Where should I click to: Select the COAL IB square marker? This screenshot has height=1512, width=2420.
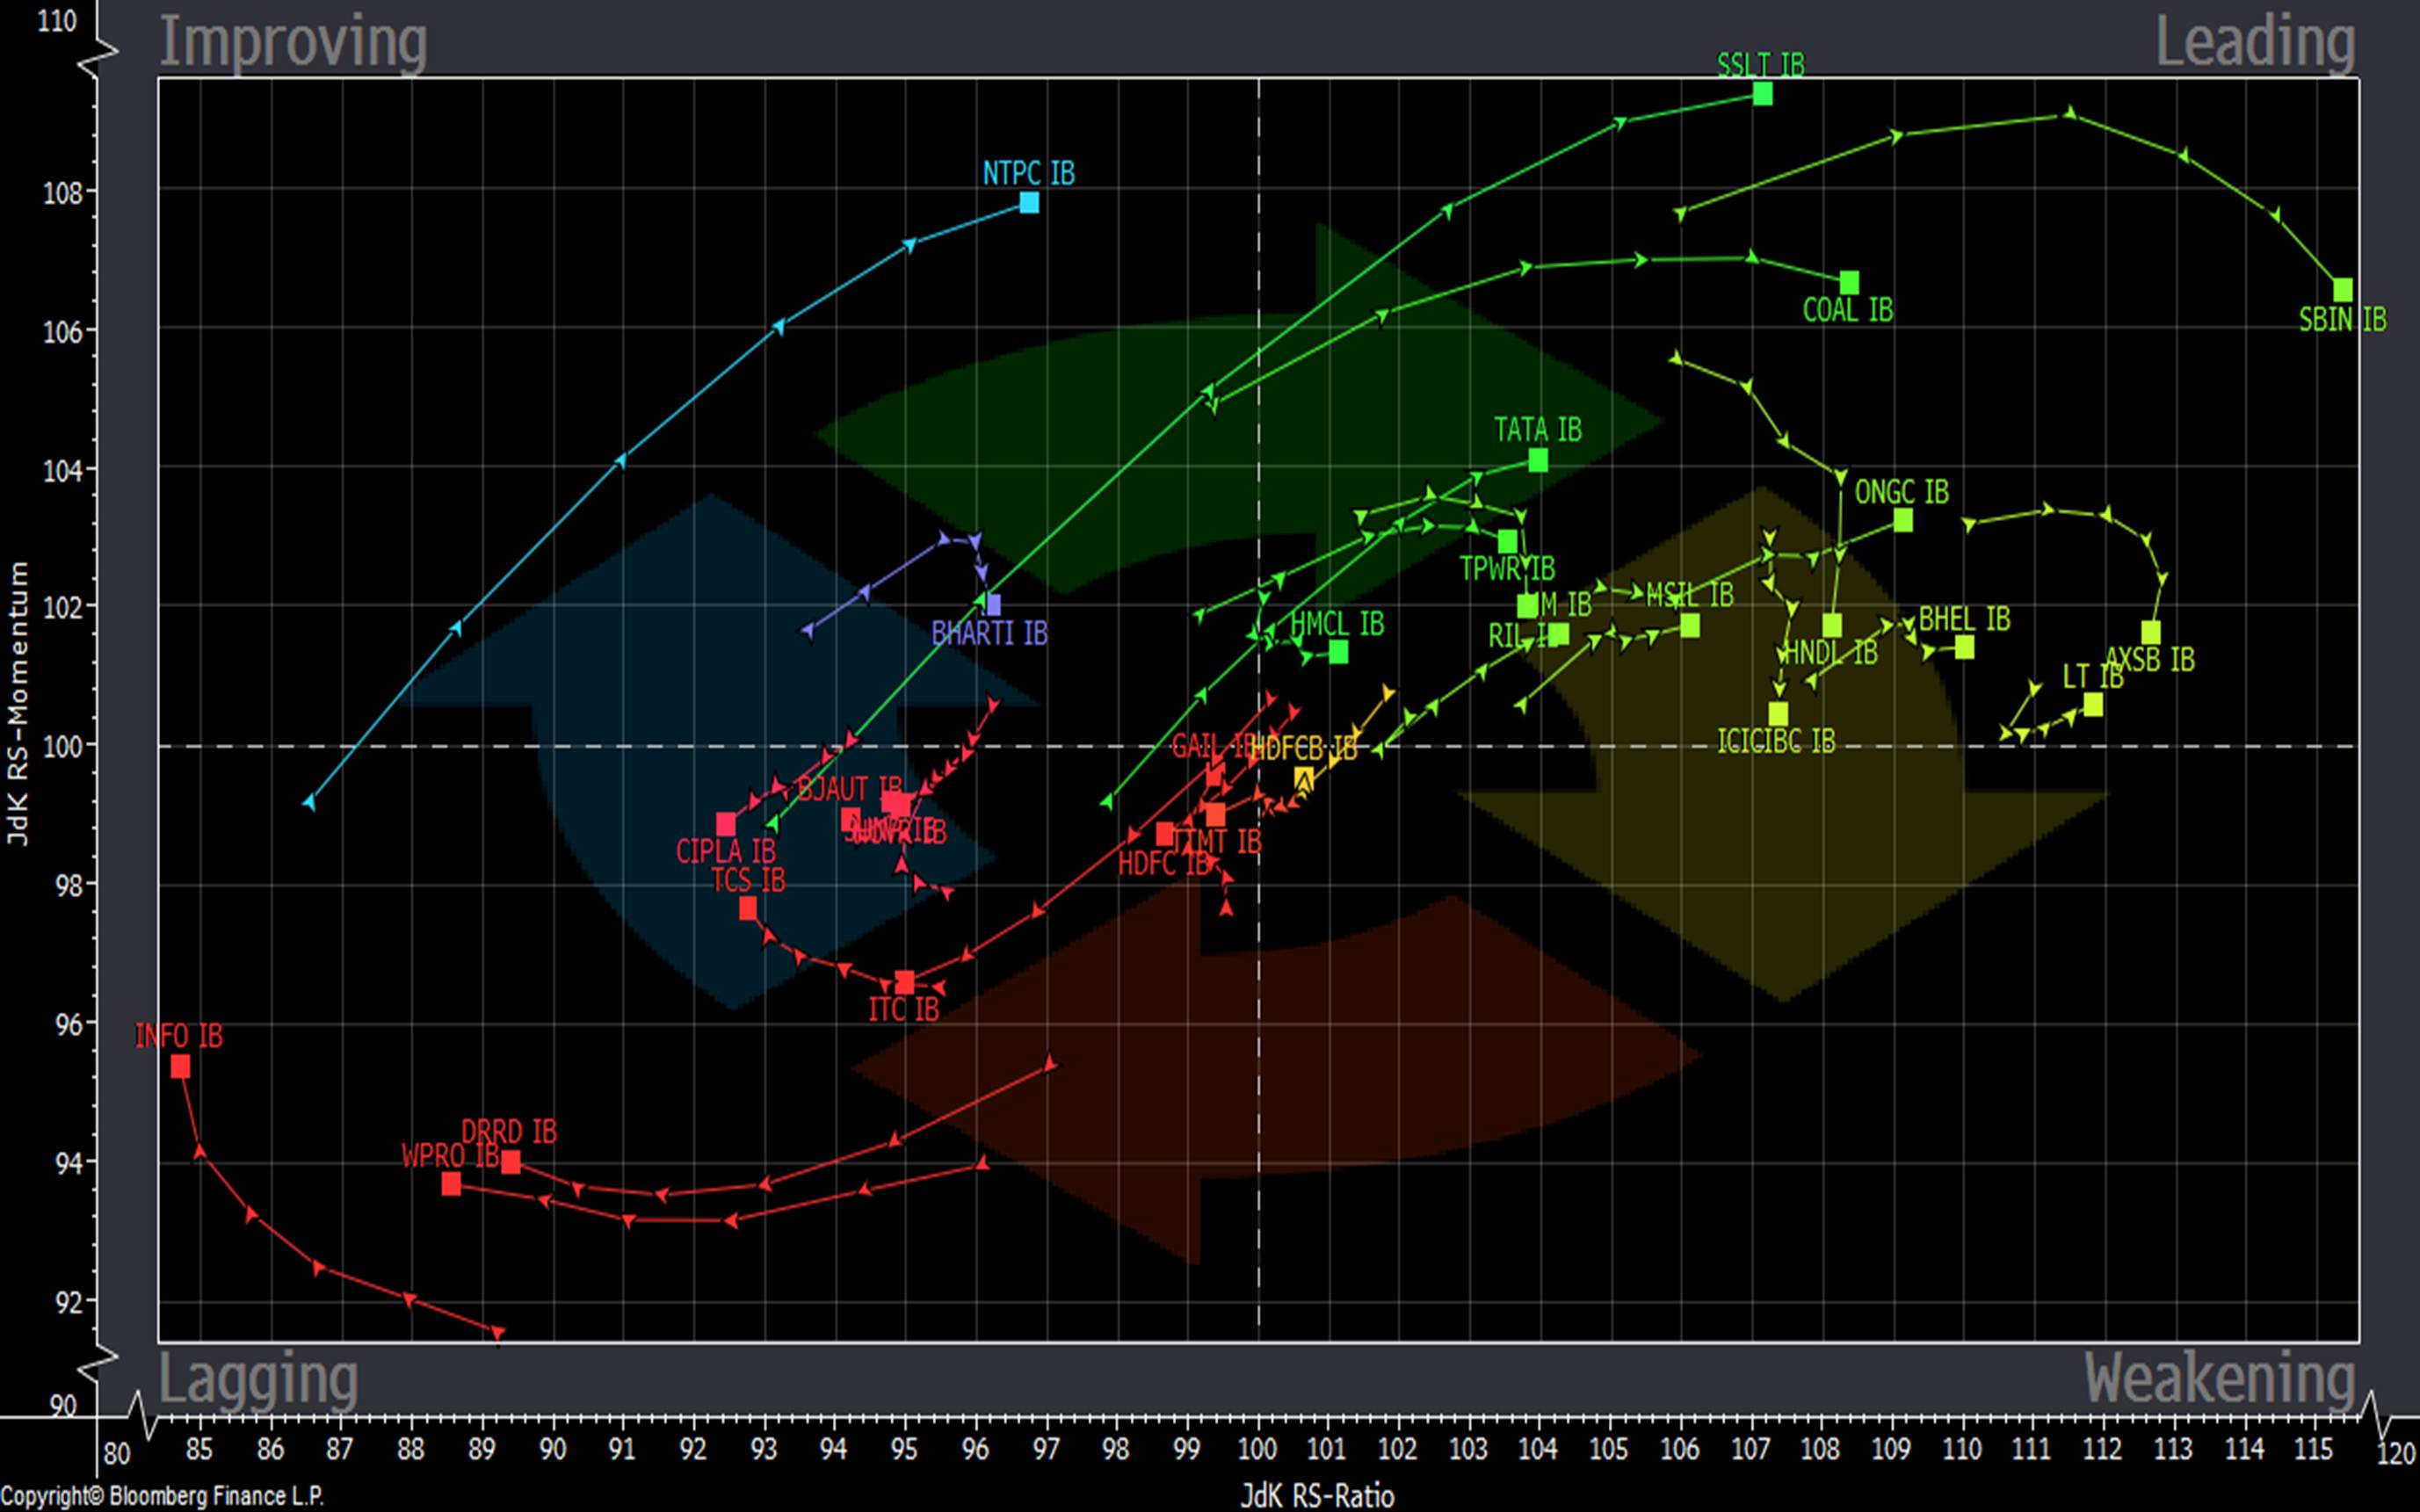coord(1849,282)
